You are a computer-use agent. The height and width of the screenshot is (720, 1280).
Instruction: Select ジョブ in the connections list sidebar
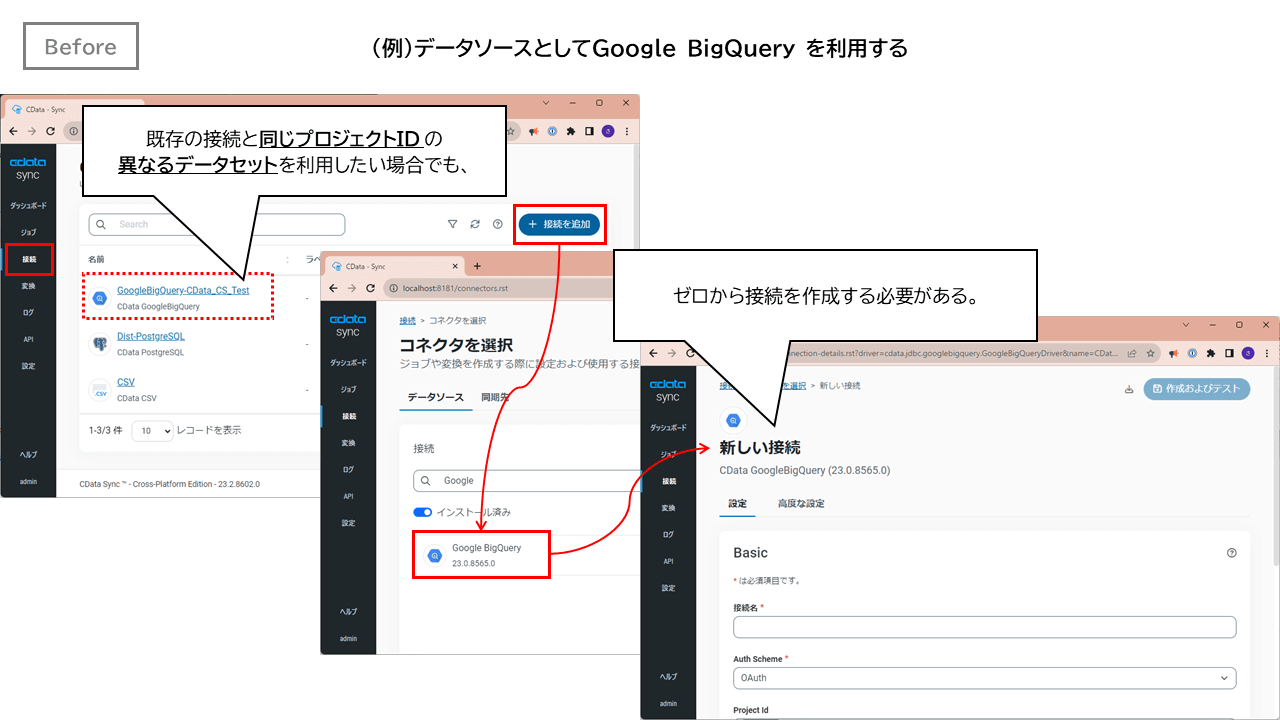(28, 232)
